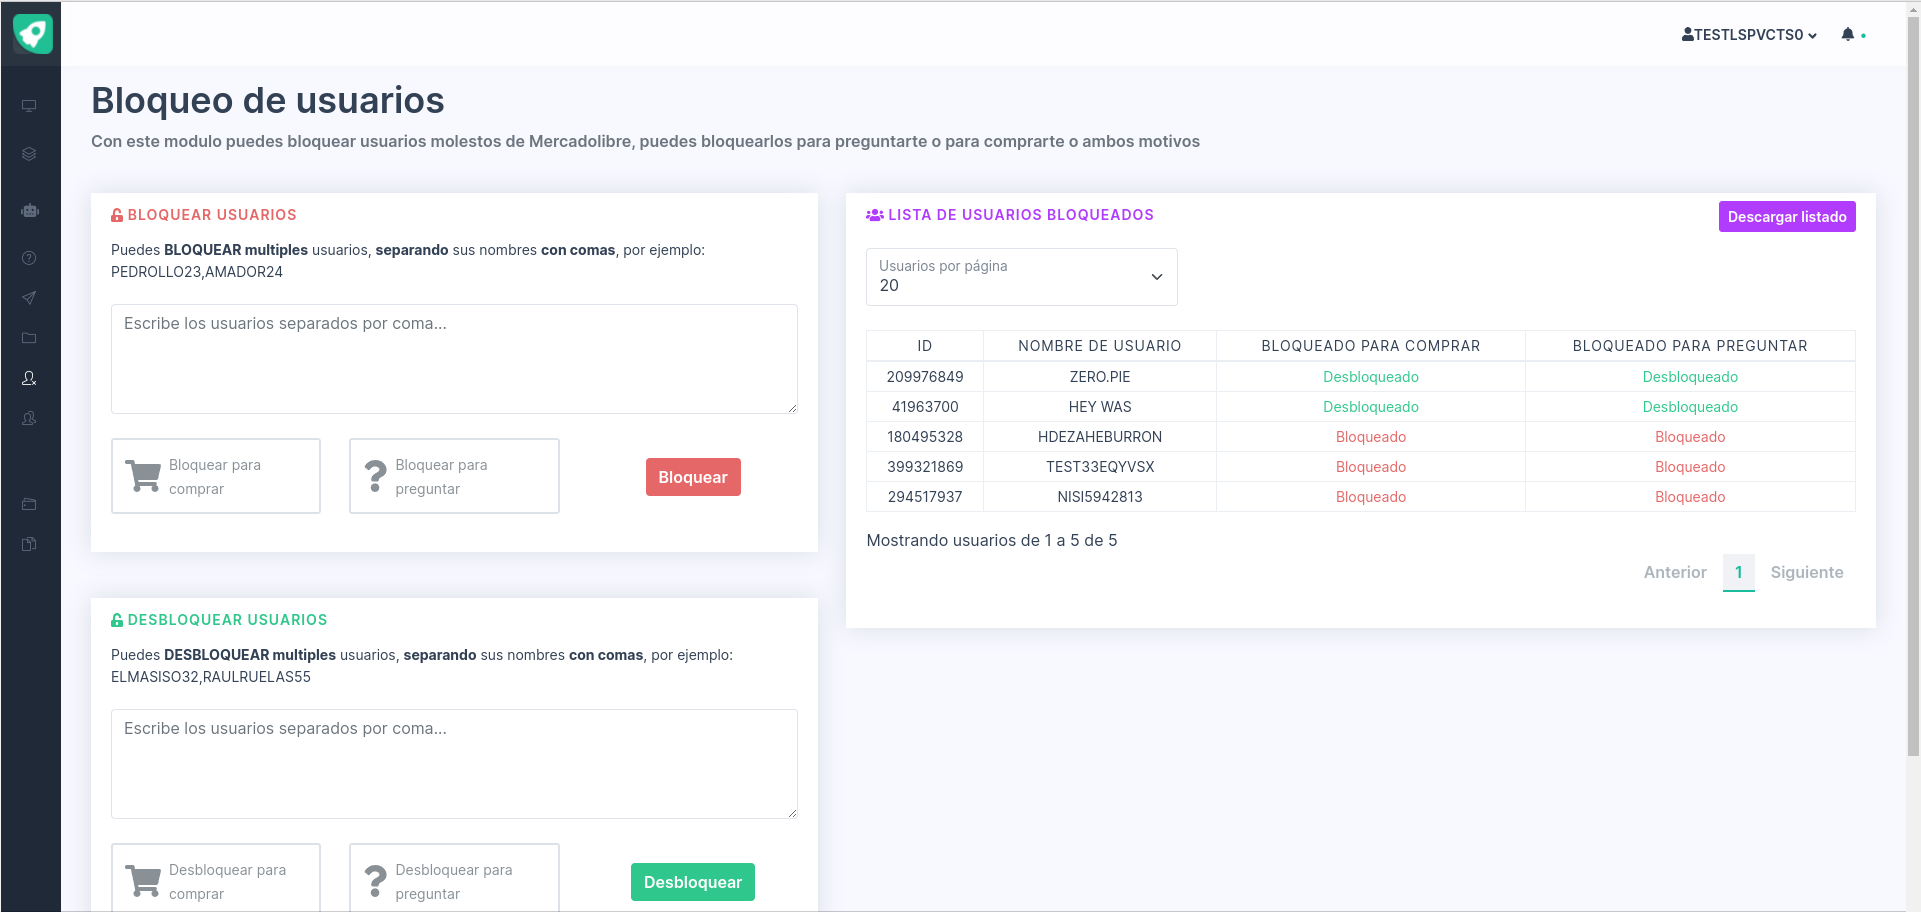Open the wallet-style folder sidebar icon
This screenshot has height=912, width=1921.
(x=29, y=504)
